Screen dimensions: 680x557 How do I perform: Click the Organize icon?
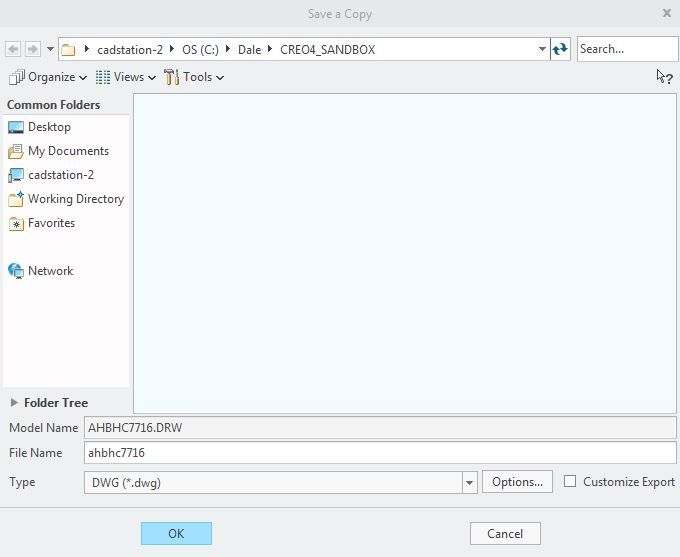16,77
